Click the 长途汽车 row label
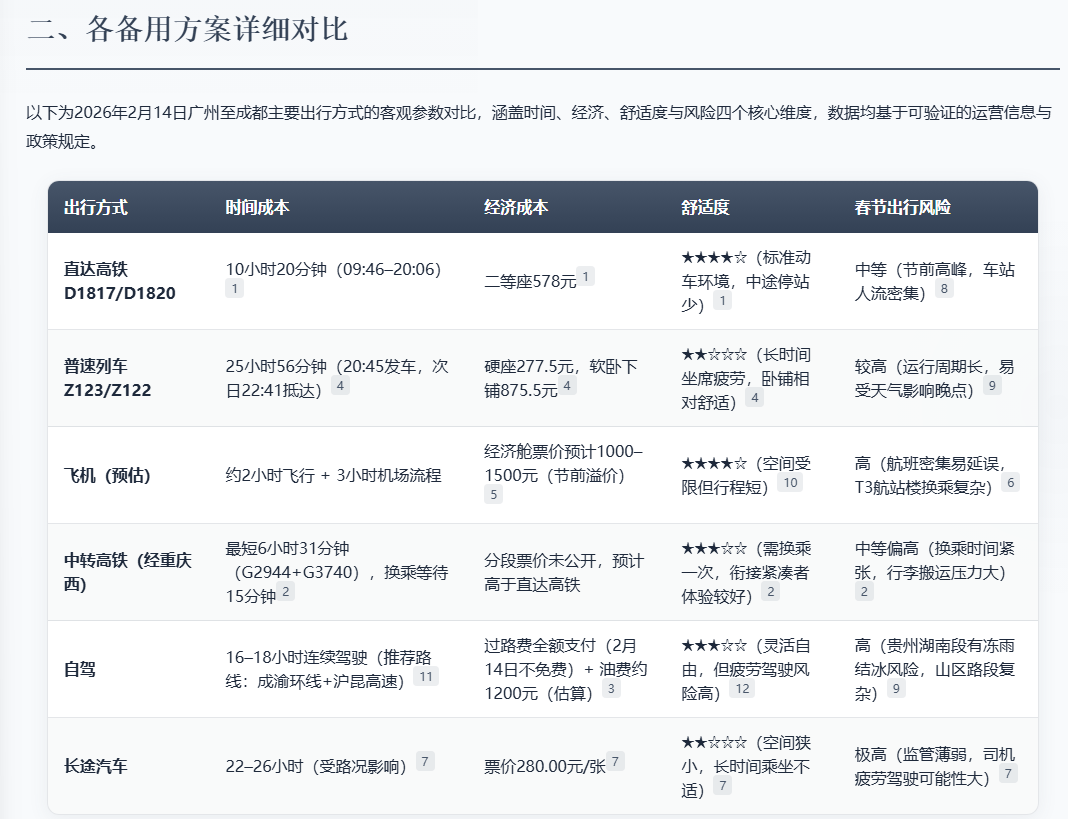 pyautogui.click(x=96, y=767)
